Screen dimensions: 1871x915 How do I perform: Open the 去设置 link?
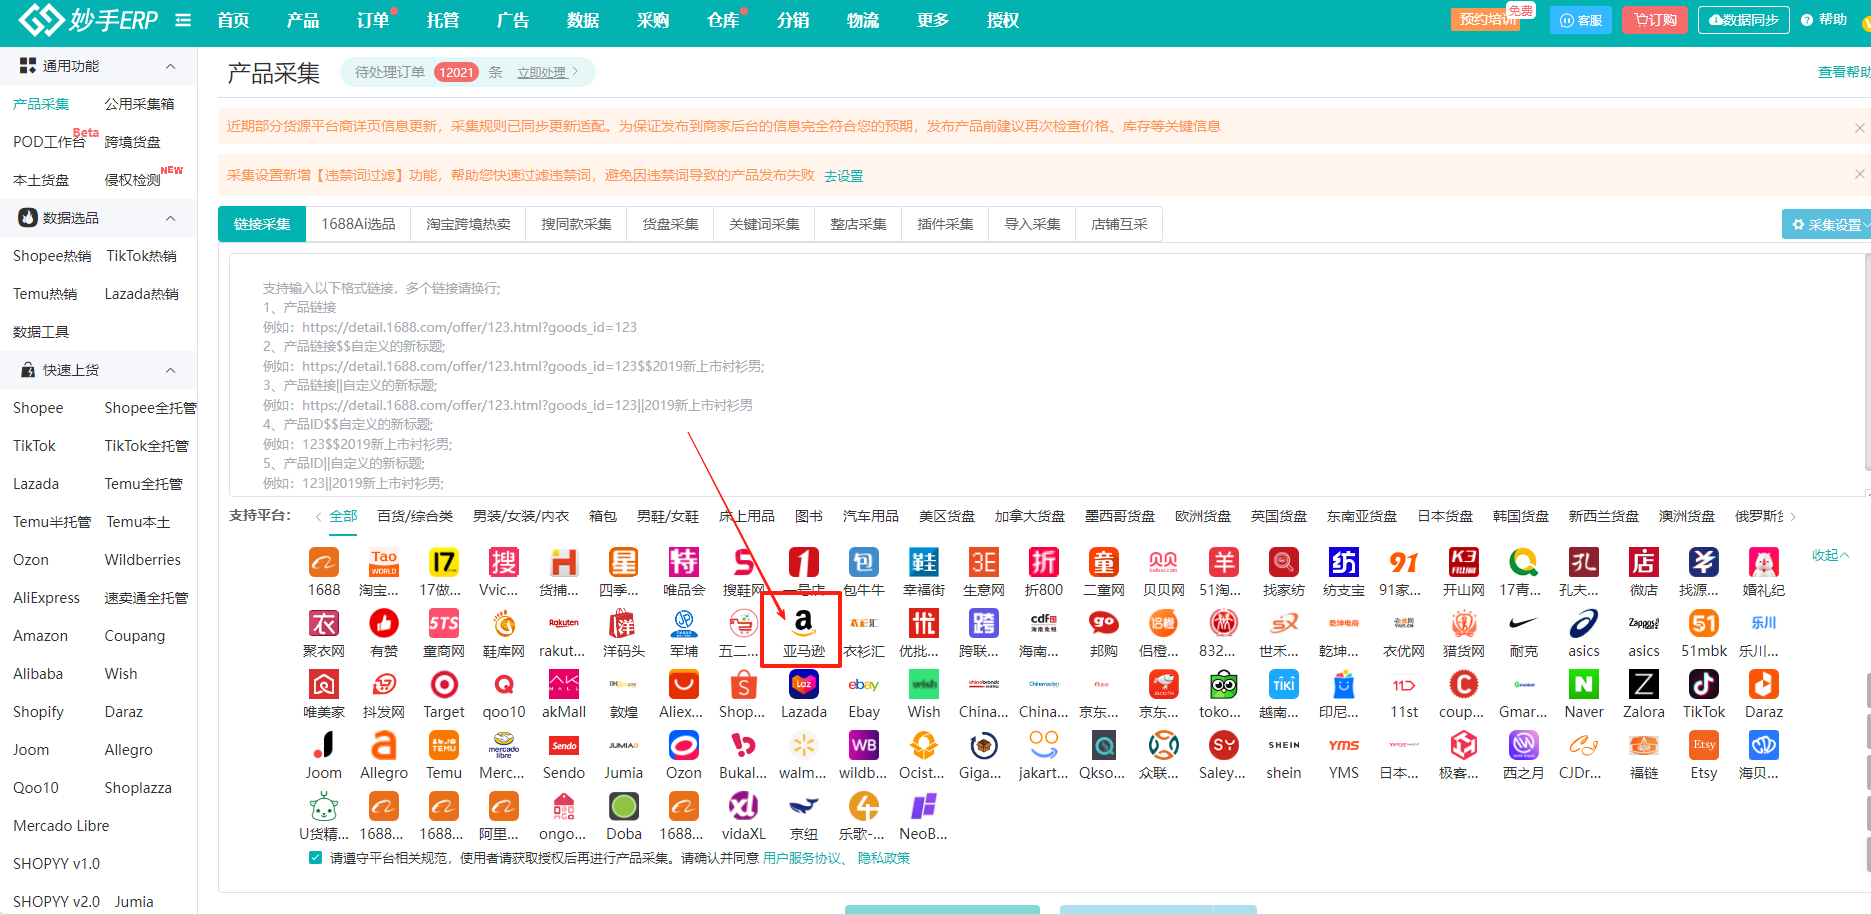843,176
